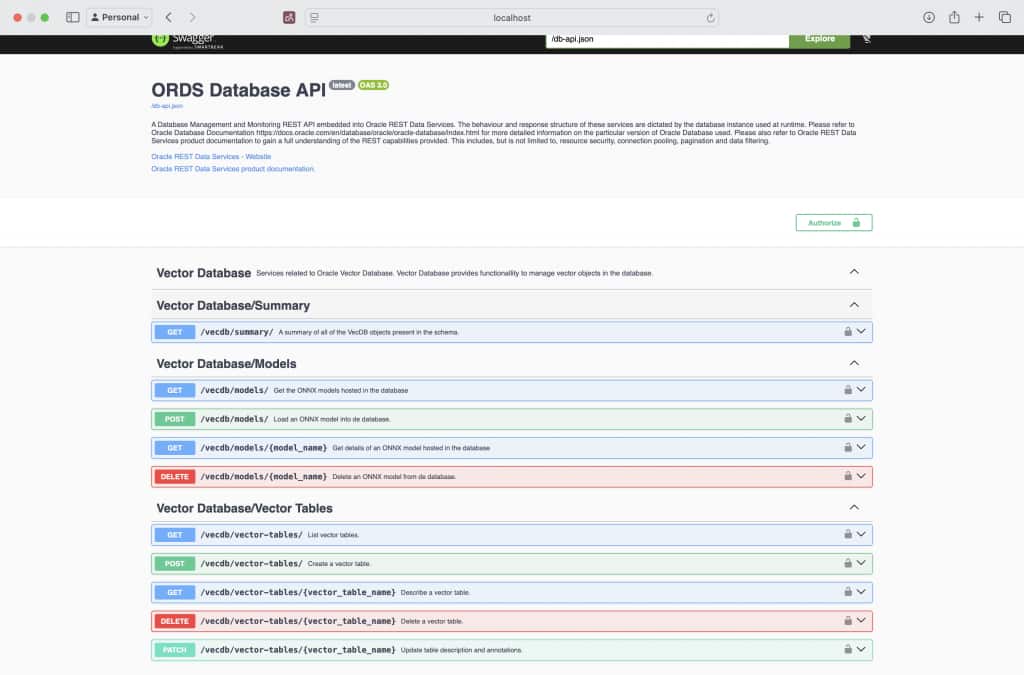Screen dimensions: 1024x675
Task: Click the lock icon on GET /vecdb/summary/ row
Action: pos(846,331)
